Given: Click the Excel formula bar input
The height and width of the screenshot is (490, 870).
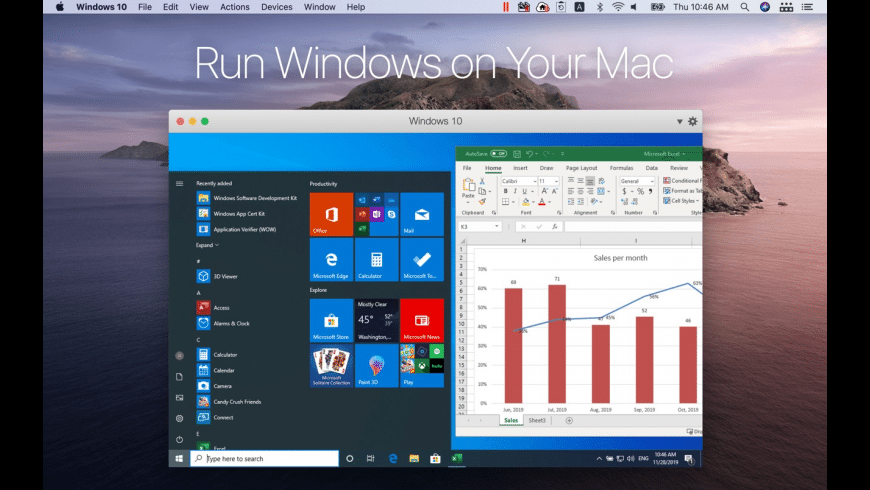Looking at the screenshot, I should [633, 226].
